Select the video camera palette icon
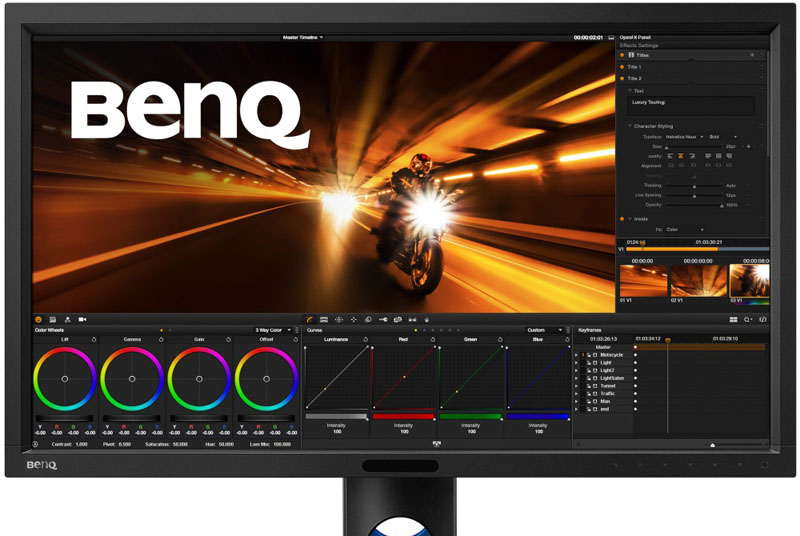 point(82,320)
